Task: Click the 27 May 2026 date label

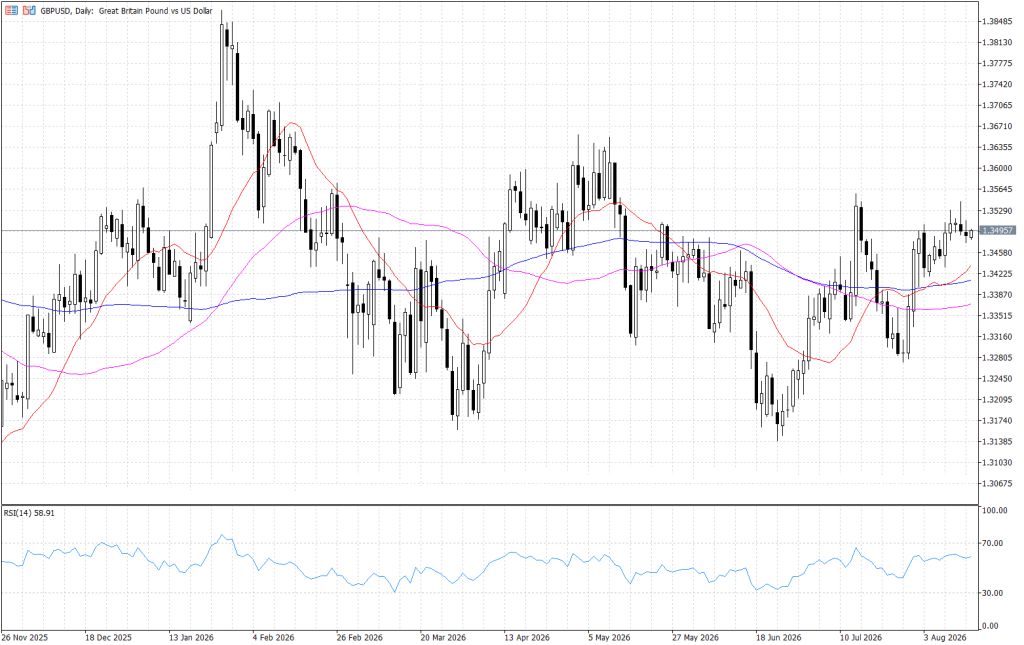Action: pyautogui.click(x=695, y=637)
